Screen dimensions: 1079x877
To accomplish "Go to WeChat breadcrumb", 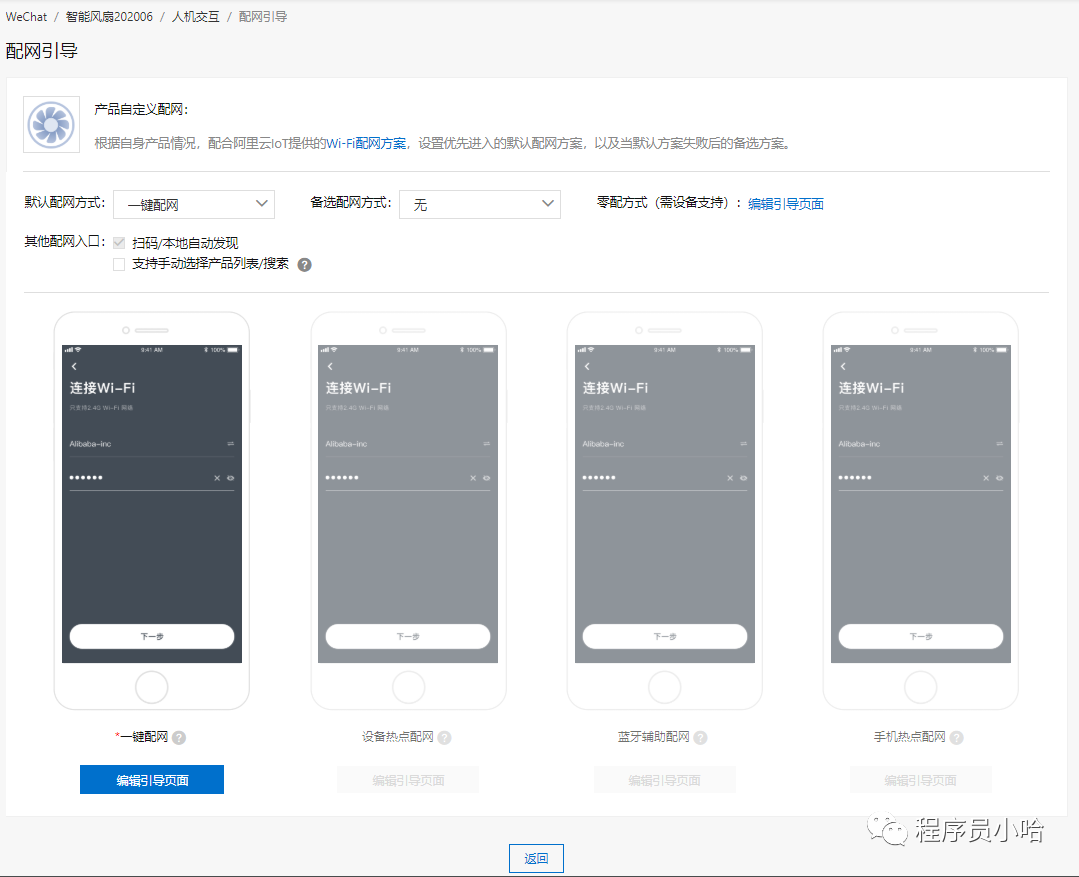I will (x=26, y=17).
